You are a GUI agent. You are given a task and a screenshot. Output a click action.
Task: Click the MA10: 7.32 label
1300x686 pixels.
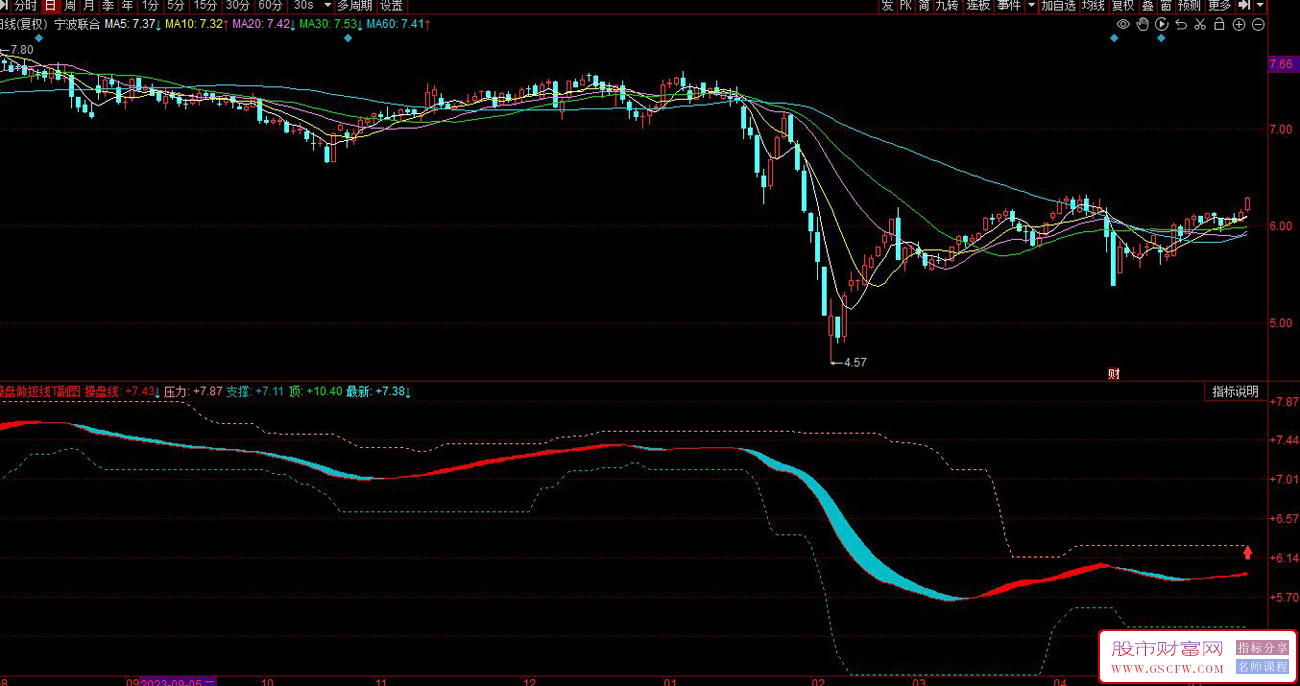click(196, 23)
